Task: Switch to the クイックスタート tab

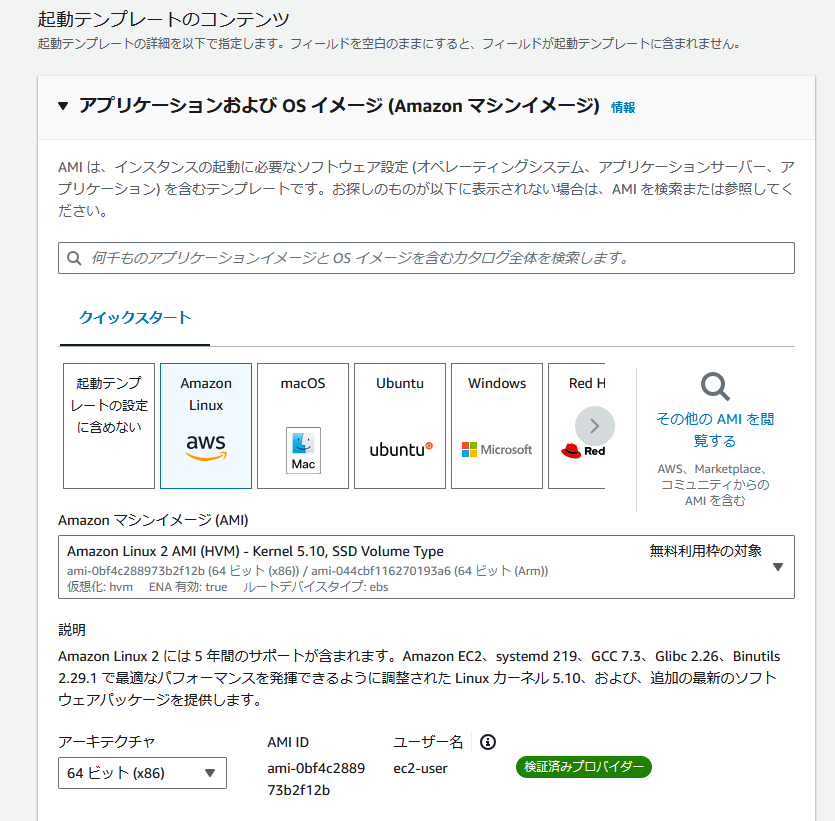Action: pyautogui.click(x=135, y=318)
